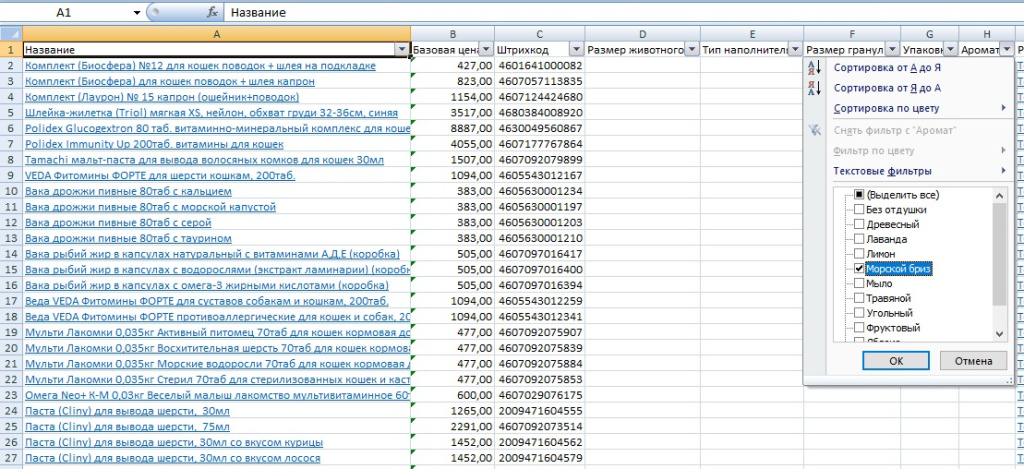
Task: Uncheck the "Морской бриз" filter option
Action: 859,268
